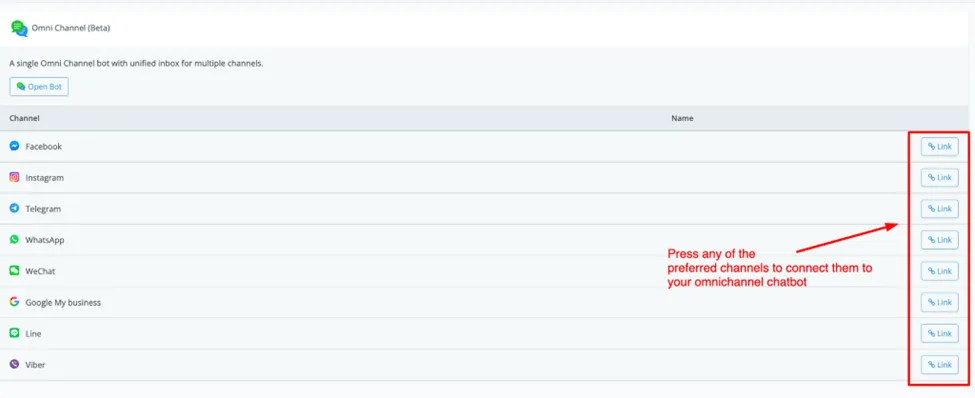Click the Instagram channel icon
This screenshot has height=398, width=975.
coord(14,177)
